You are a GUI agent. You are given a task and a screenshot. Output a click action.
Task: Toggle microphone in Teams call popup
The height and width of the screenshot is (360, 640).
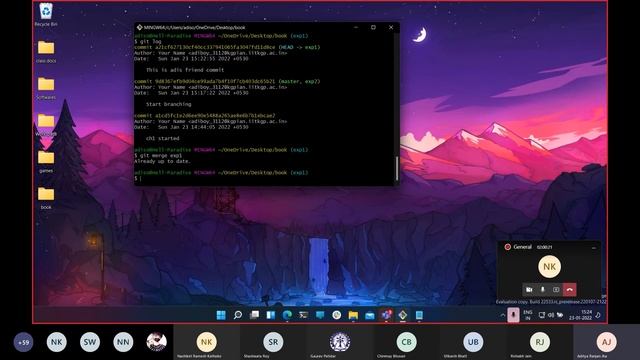[x=542, y=289]
